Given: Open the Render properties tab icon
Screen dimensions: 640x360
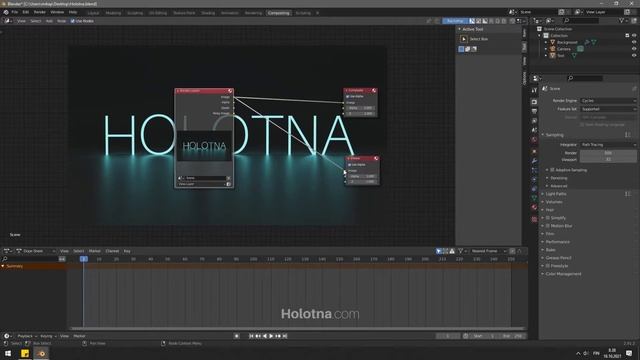Looking at the screenshot, I should click(534, 102).
